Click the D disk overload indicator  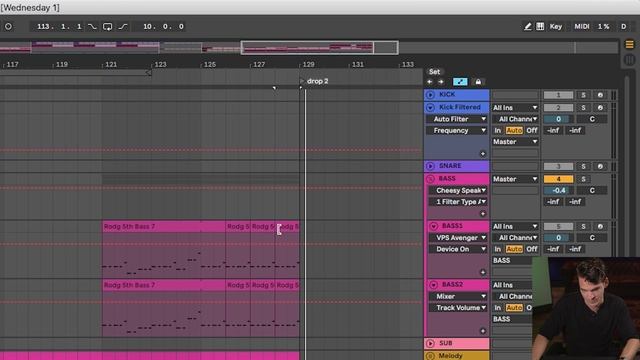click(623, 27)
